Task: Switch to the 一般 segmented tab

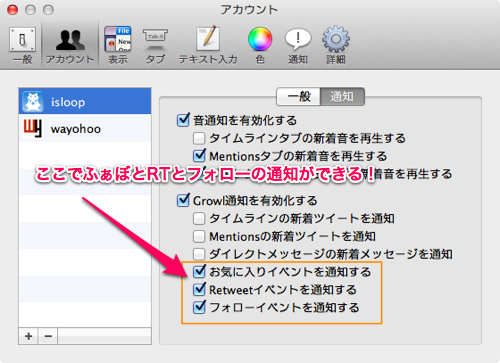Action: tap(299, 97)
